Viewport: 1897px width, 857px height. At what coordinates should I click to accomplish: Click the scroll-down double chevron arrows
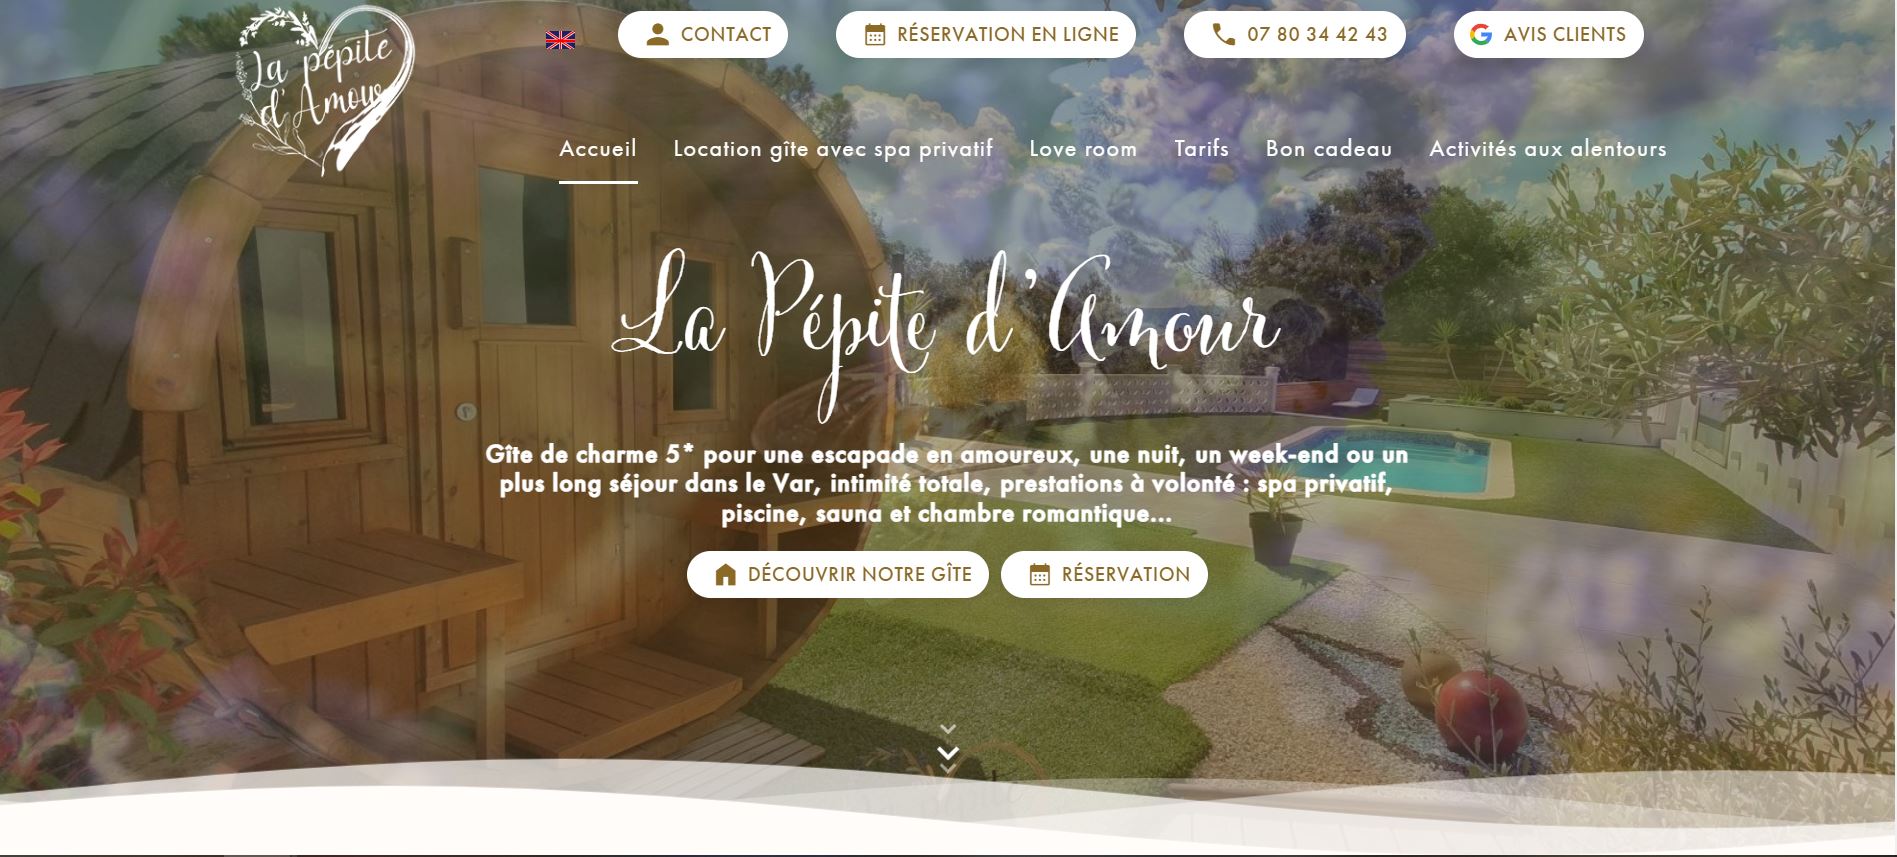click(x=949, y=749)
